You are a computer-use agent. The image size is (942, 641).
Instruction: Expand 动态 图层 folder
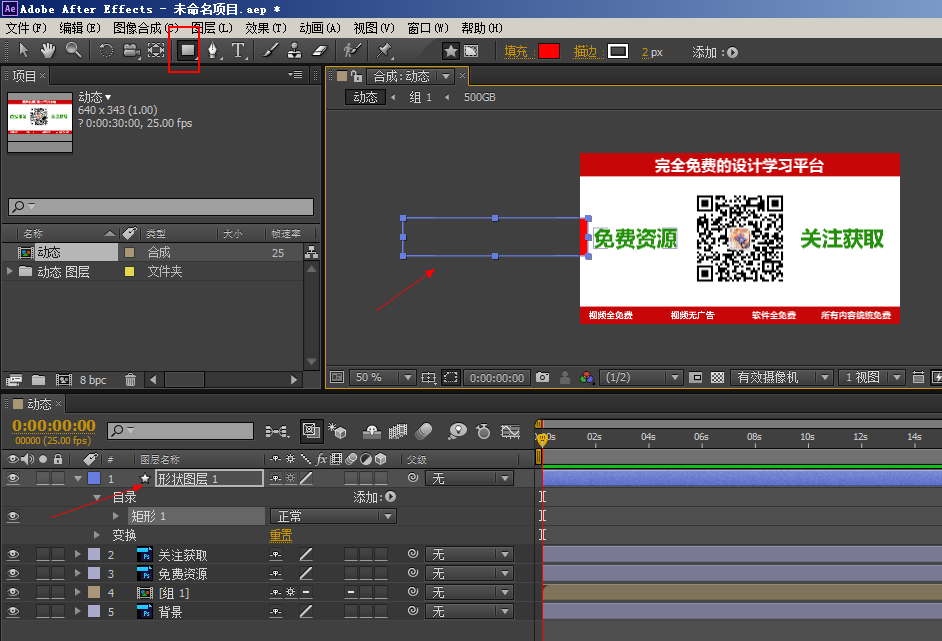(x=10, y=272)
